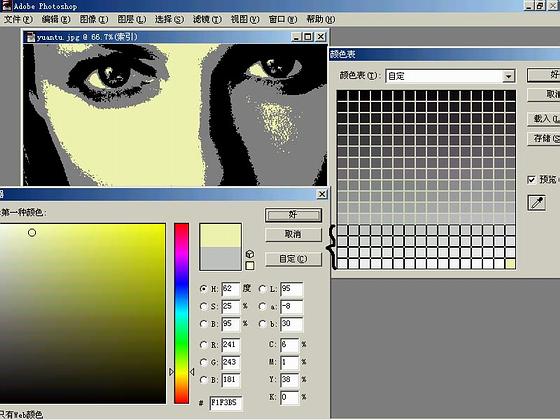The width and height of the screenshot is (560, 420).
Task: Open the 滤镜(T) menu
Action: (x=207, y=19)
